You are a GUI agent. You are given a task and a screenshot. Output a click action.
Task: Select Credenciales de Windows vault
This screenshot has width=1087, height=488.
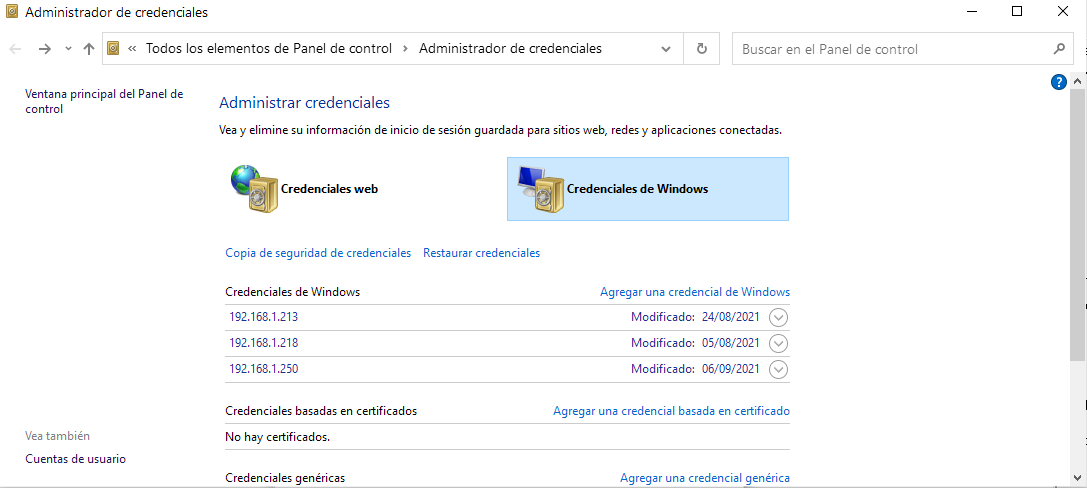click(x=647, y=189)
